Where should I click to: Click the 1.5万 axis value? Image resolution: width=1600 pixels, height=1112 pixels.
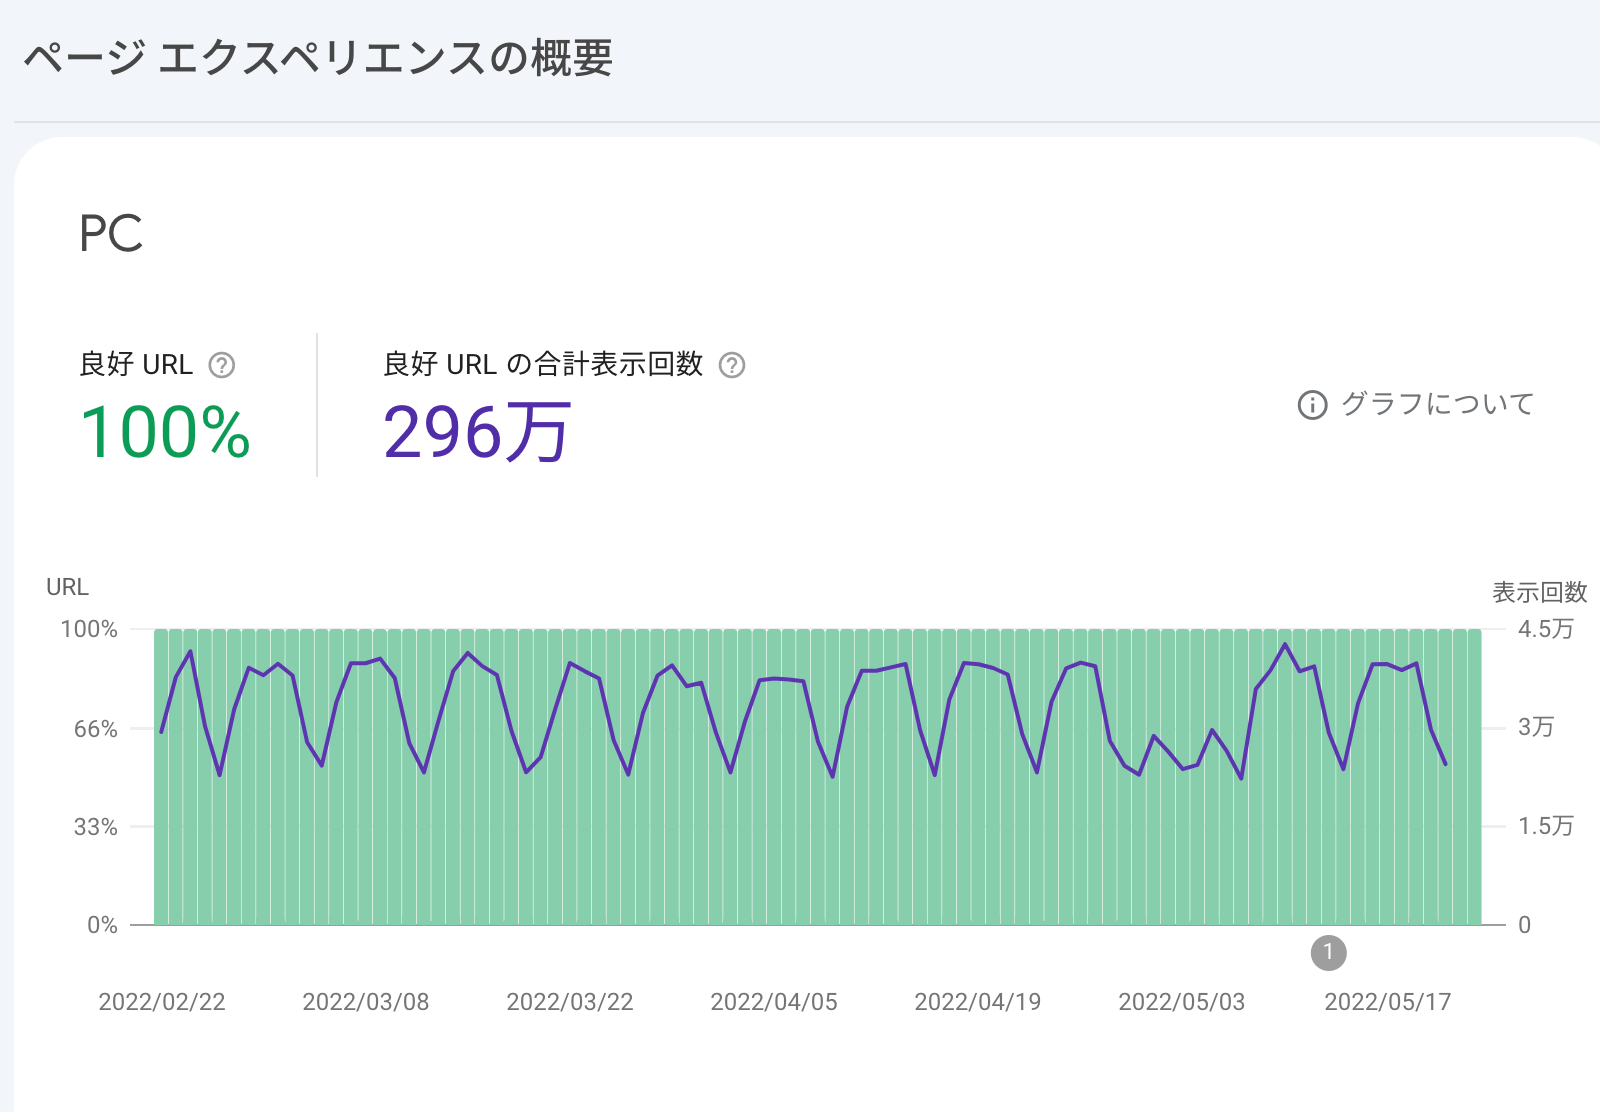coord(1546,826)
